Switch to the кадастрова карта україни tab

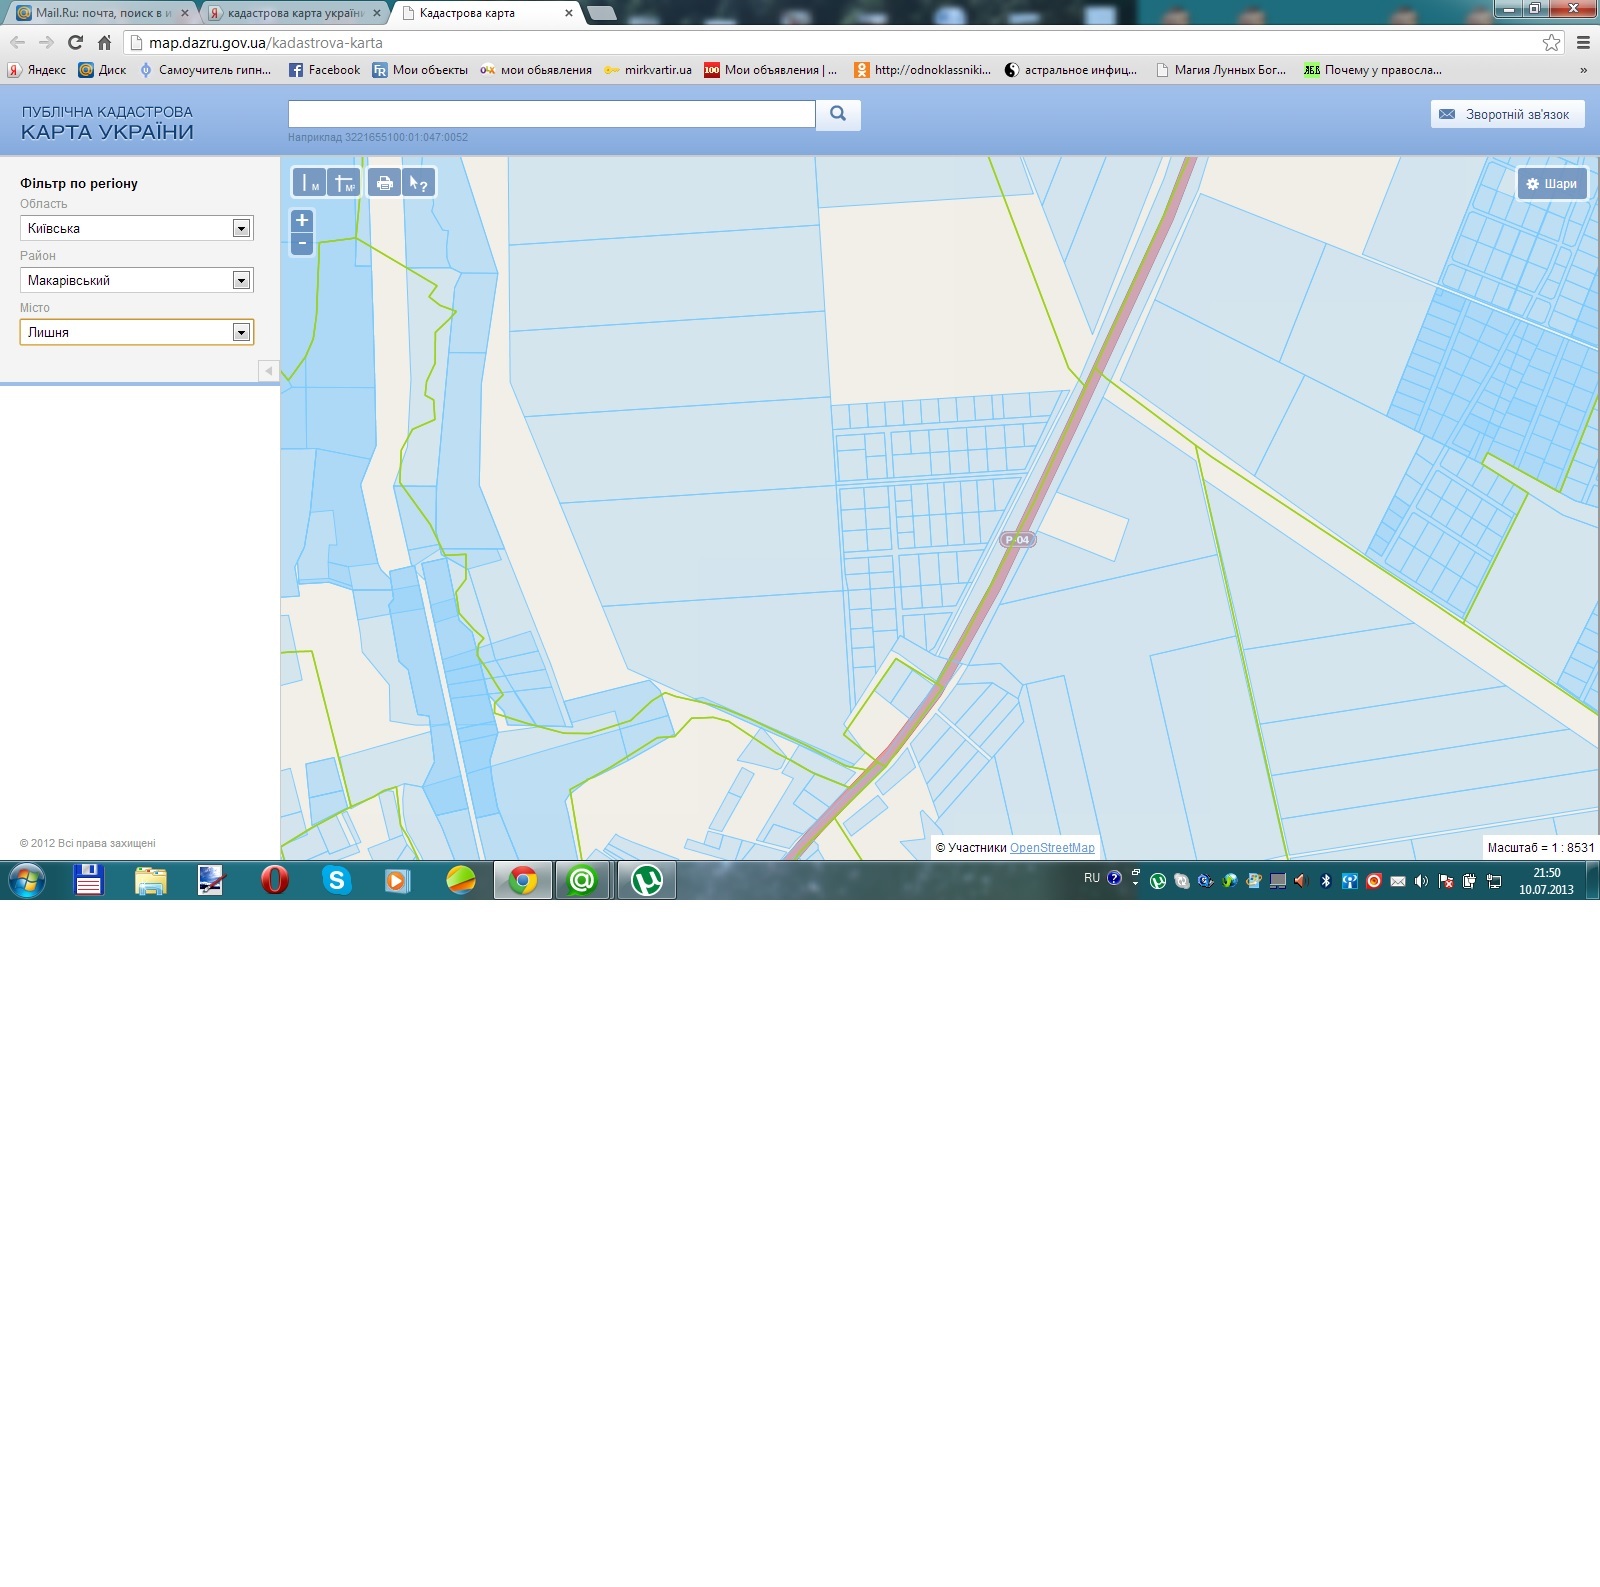(294, 13)
